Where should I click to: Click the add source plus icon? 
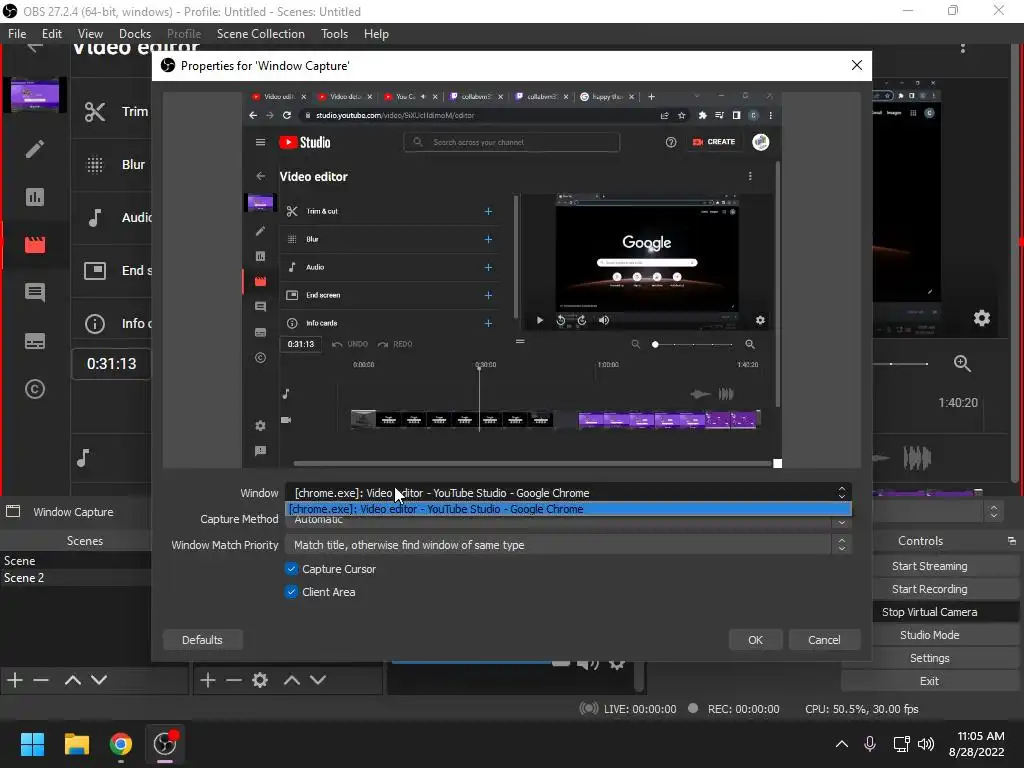(208, 680)
